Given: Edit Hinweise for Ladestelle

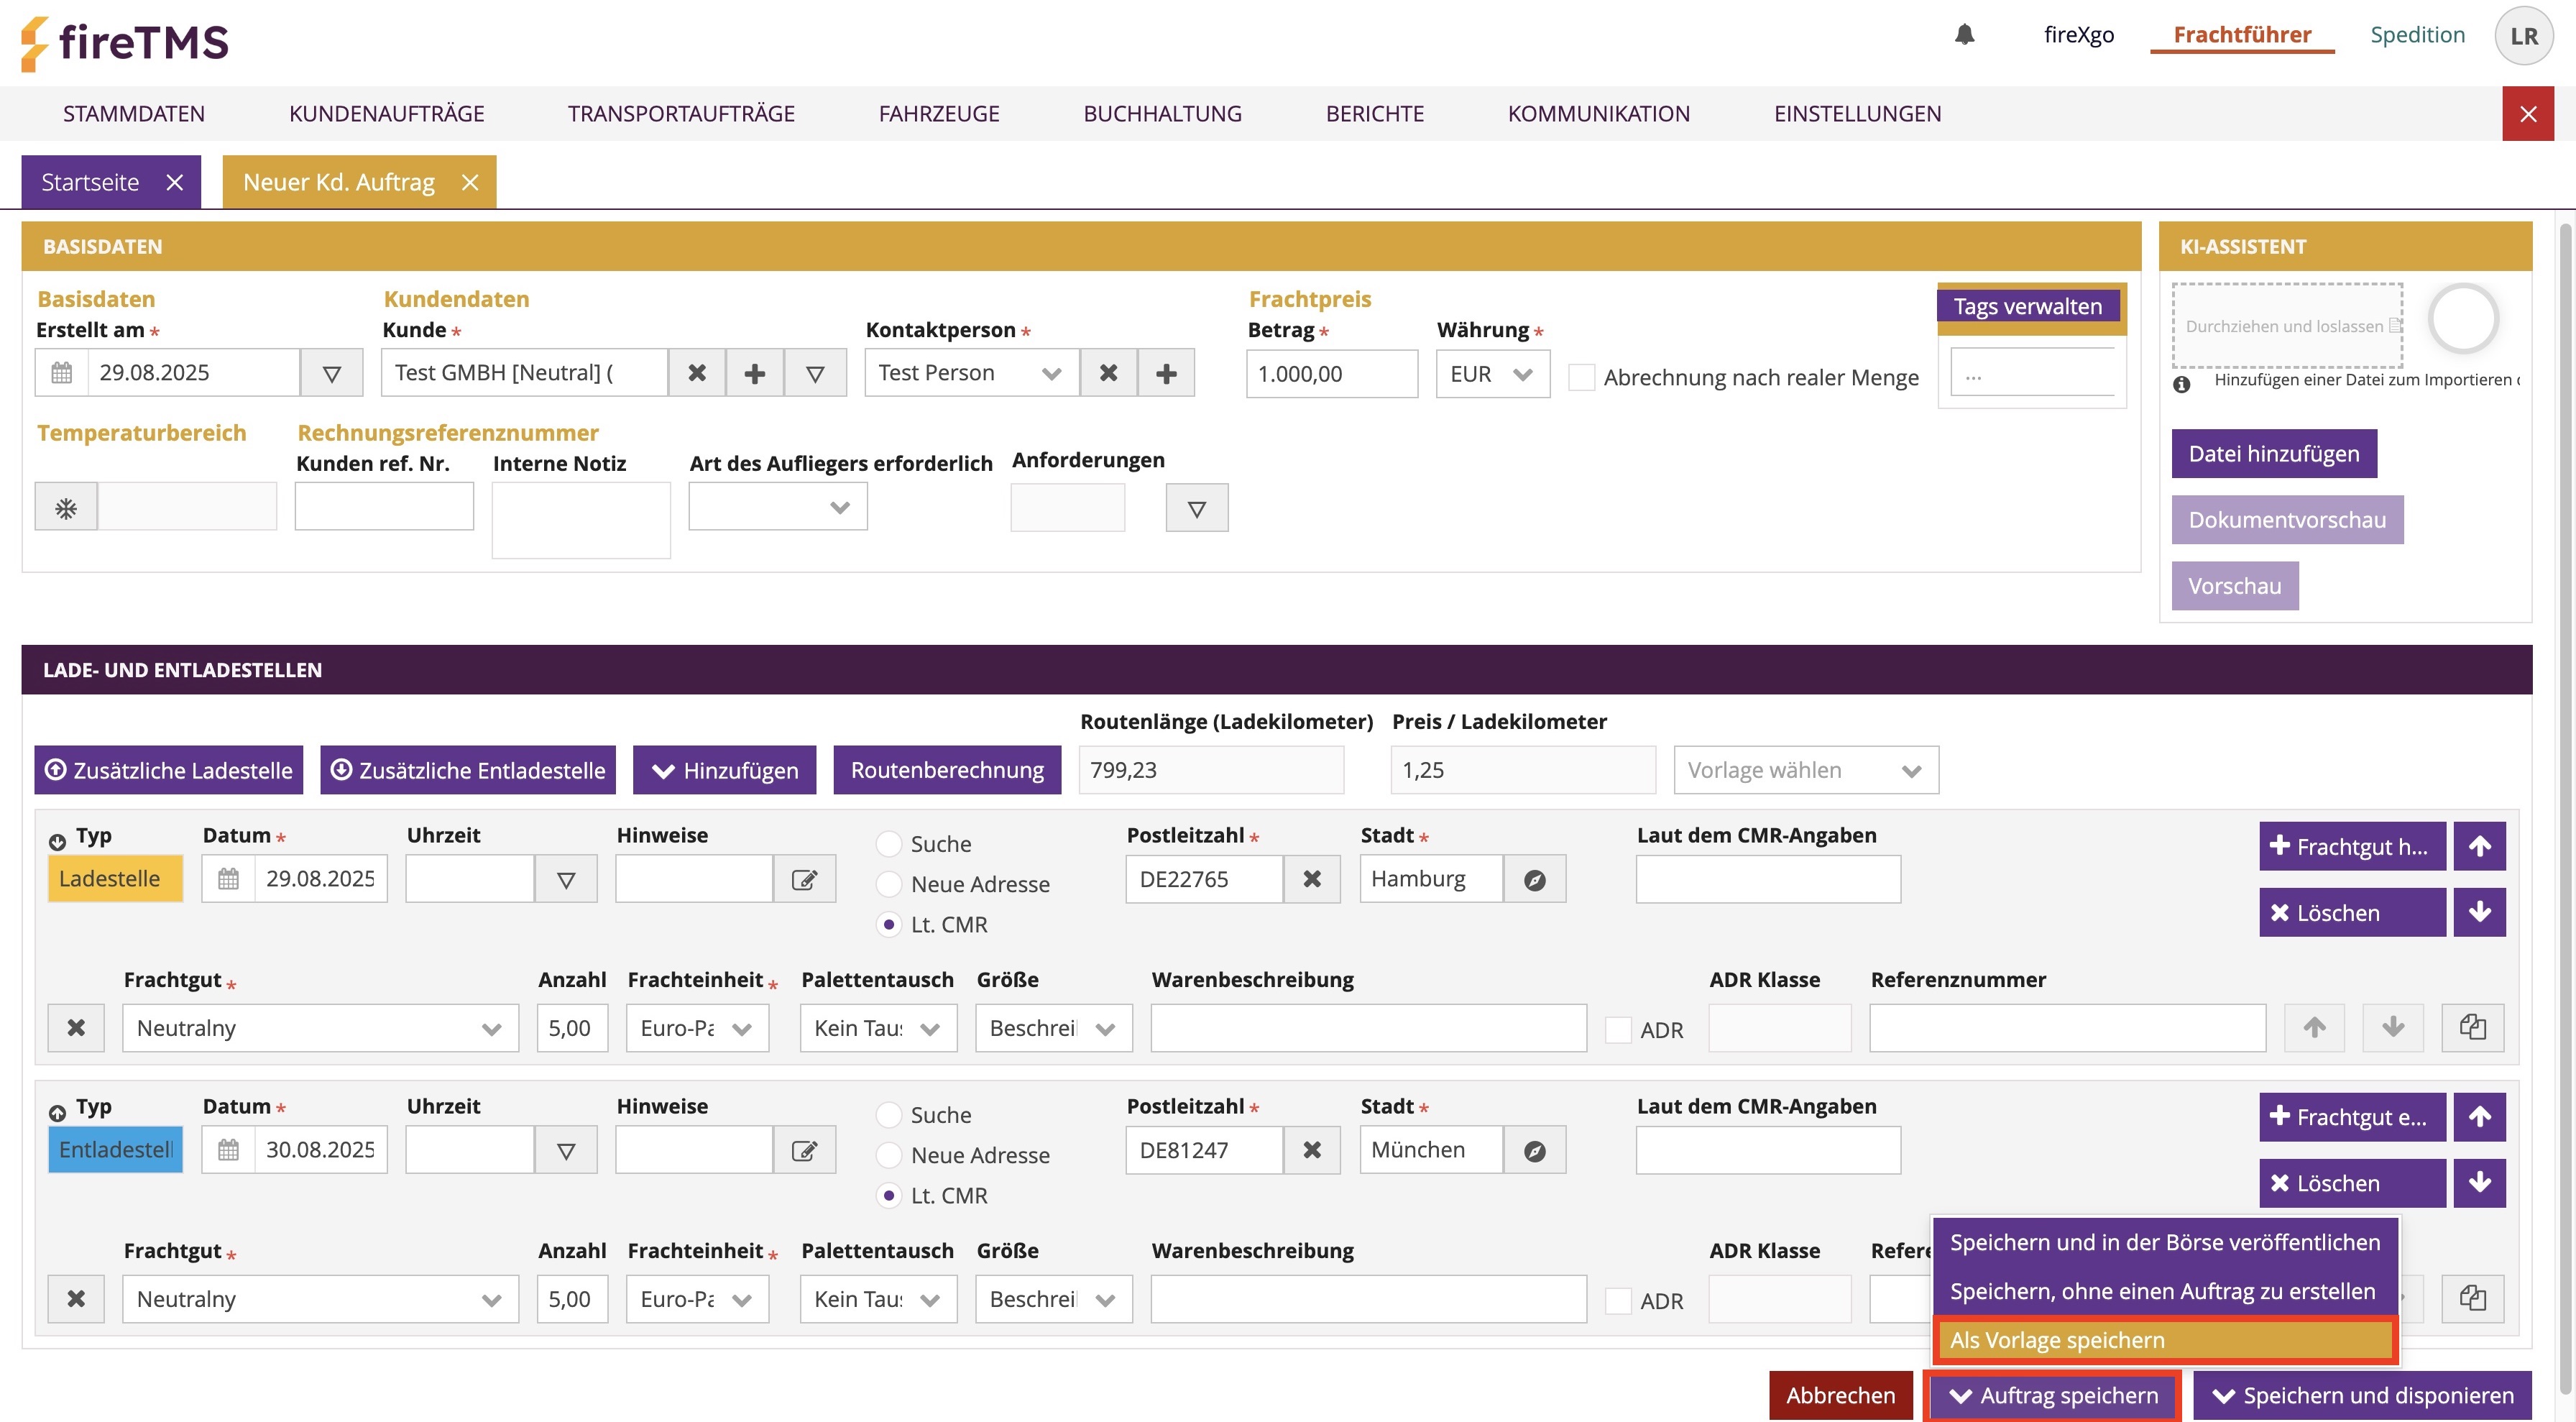Looking at the screenshot, I should click(804, 879).
